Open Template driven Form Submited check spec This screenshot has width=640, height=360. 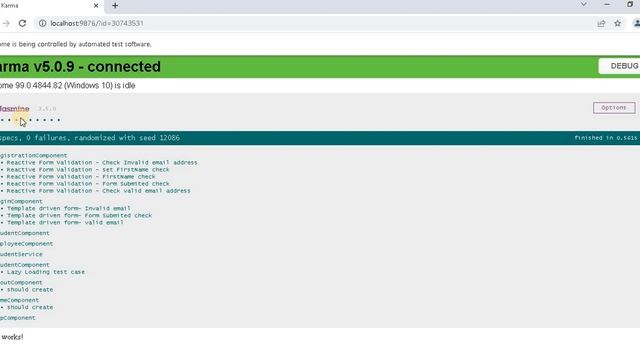79,216
